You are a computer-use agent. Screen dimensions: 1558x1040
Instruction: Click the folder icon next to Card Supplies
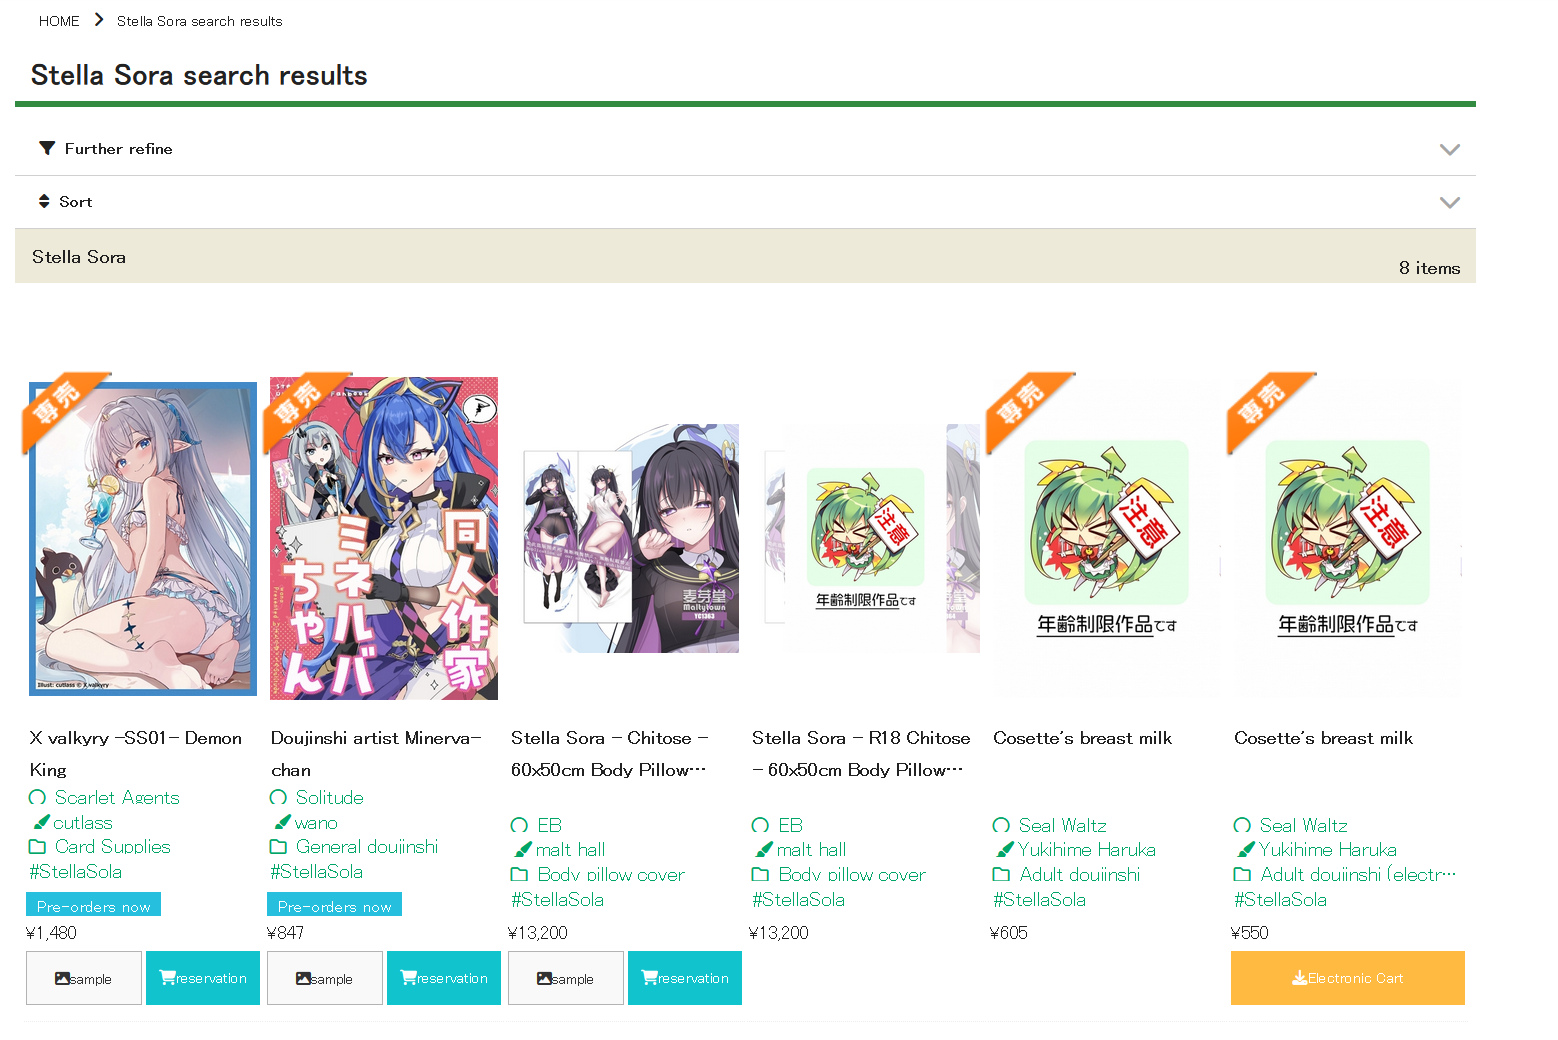click(x=37, y=846)
